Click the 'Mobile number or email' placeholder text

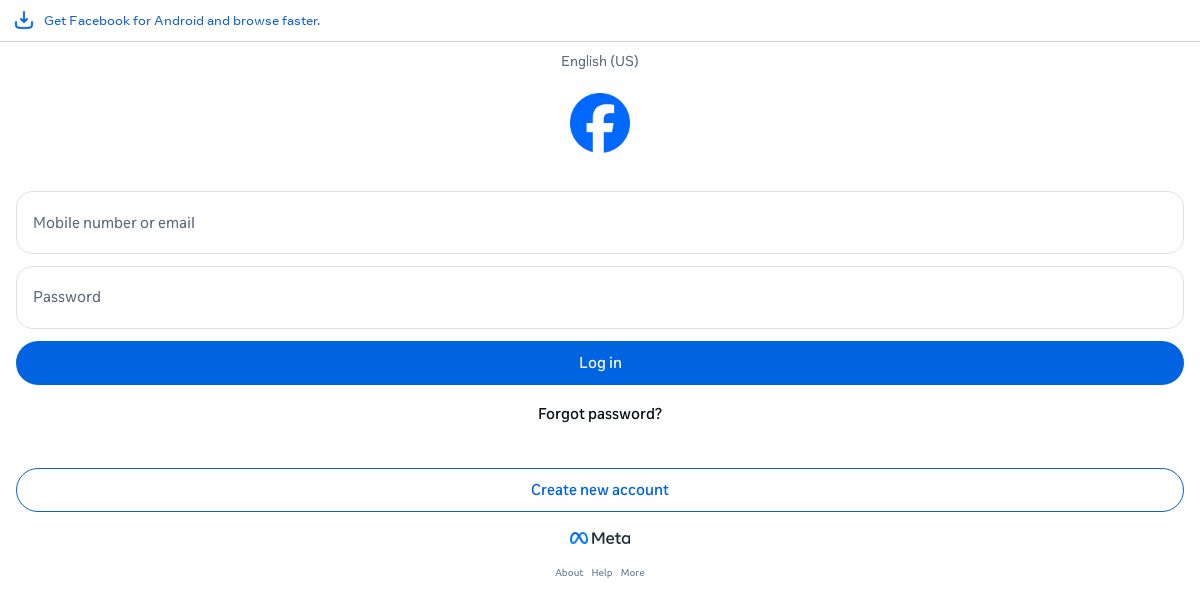coord(114,223)
